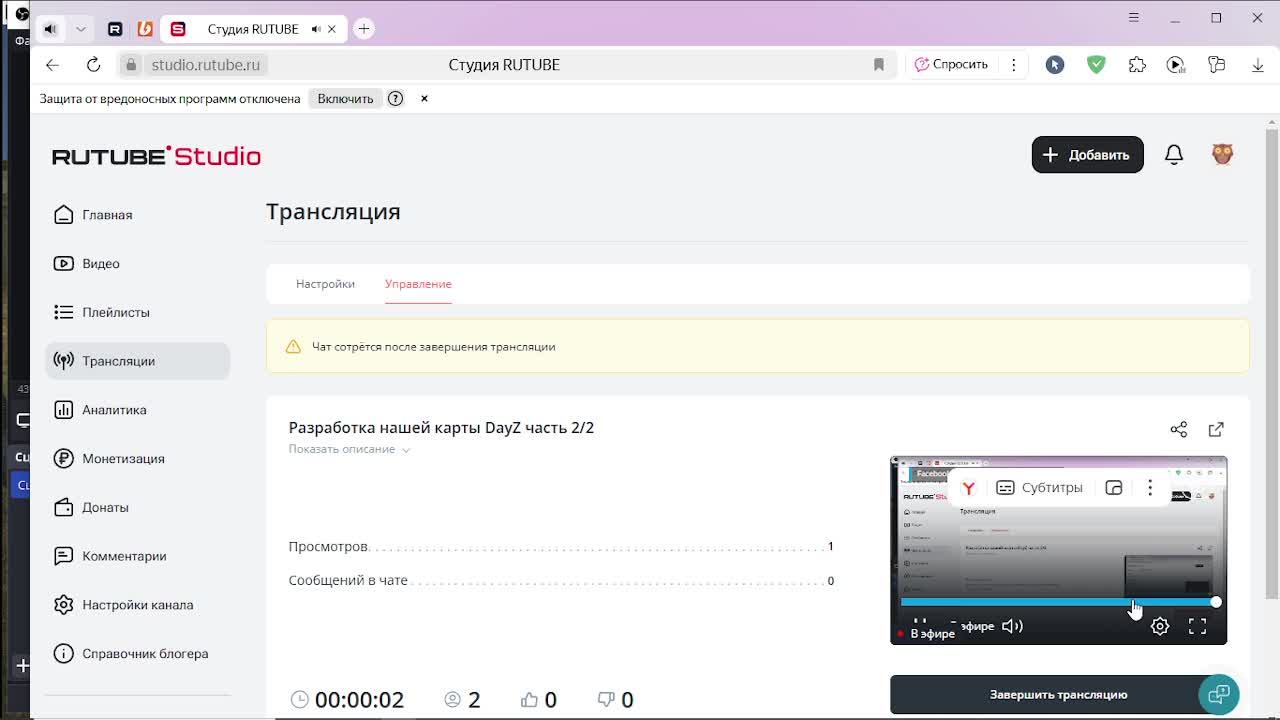Reload the page
The width and height of the screenshot is (1280, 720).
[93, 65]
